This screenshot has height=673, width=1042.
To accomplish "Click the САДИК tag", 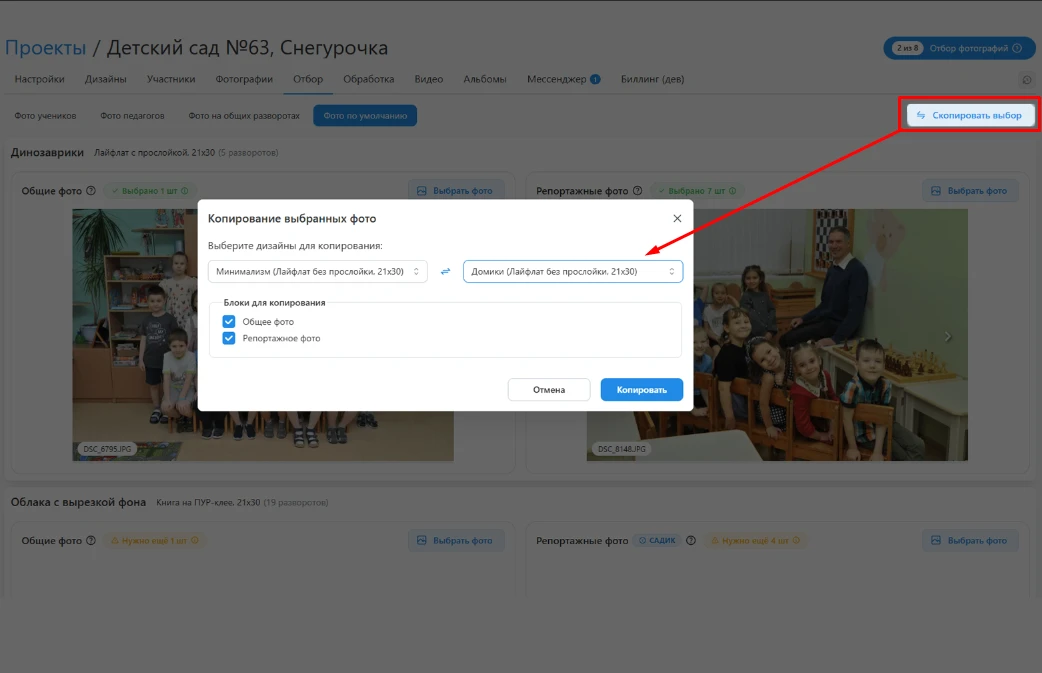I will [657, 541].
